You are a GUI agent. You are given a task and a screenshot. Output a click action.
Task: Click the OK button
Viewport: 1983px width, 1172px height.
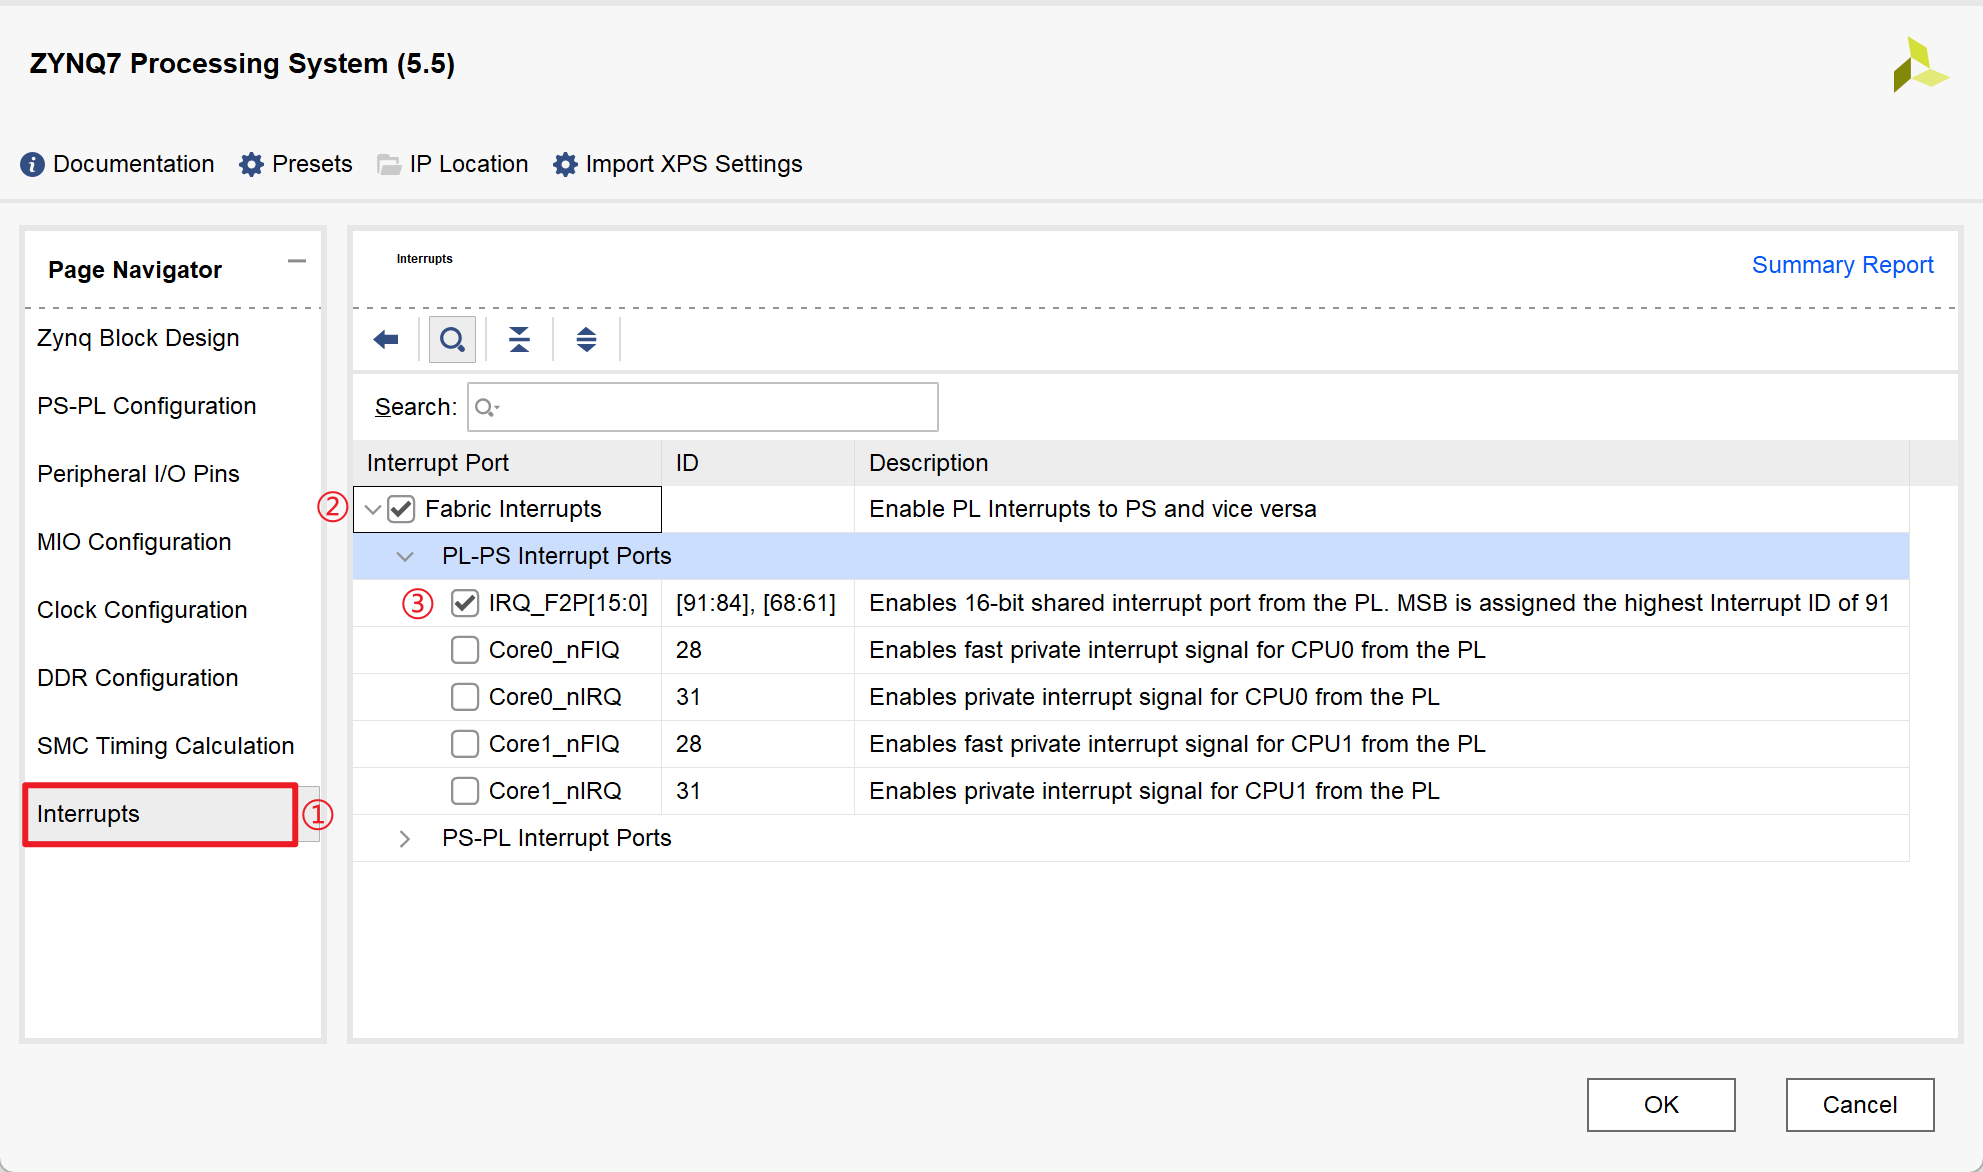point(1661,1105)
